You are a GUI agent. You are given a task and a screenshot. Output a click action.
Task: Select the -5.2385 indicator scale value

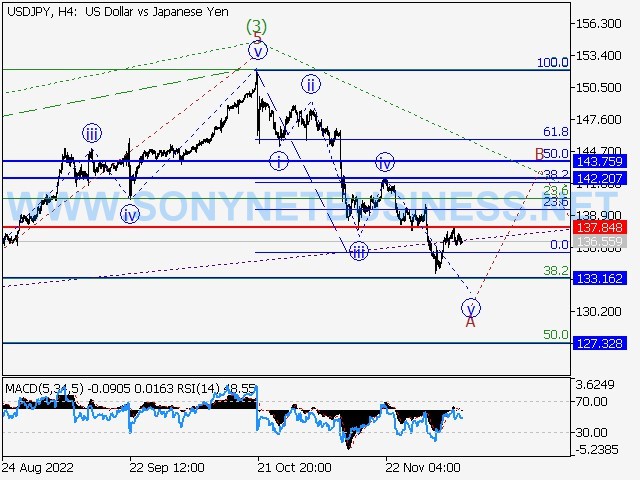[x=597, y=450]
